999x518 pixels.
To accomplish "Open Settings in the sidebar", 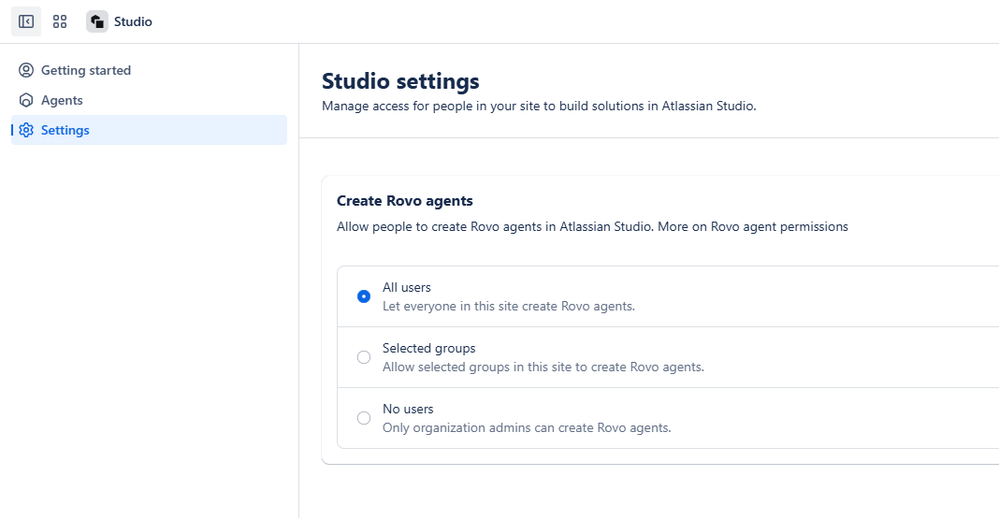I will pyautogui.click(x=149, y=130).
